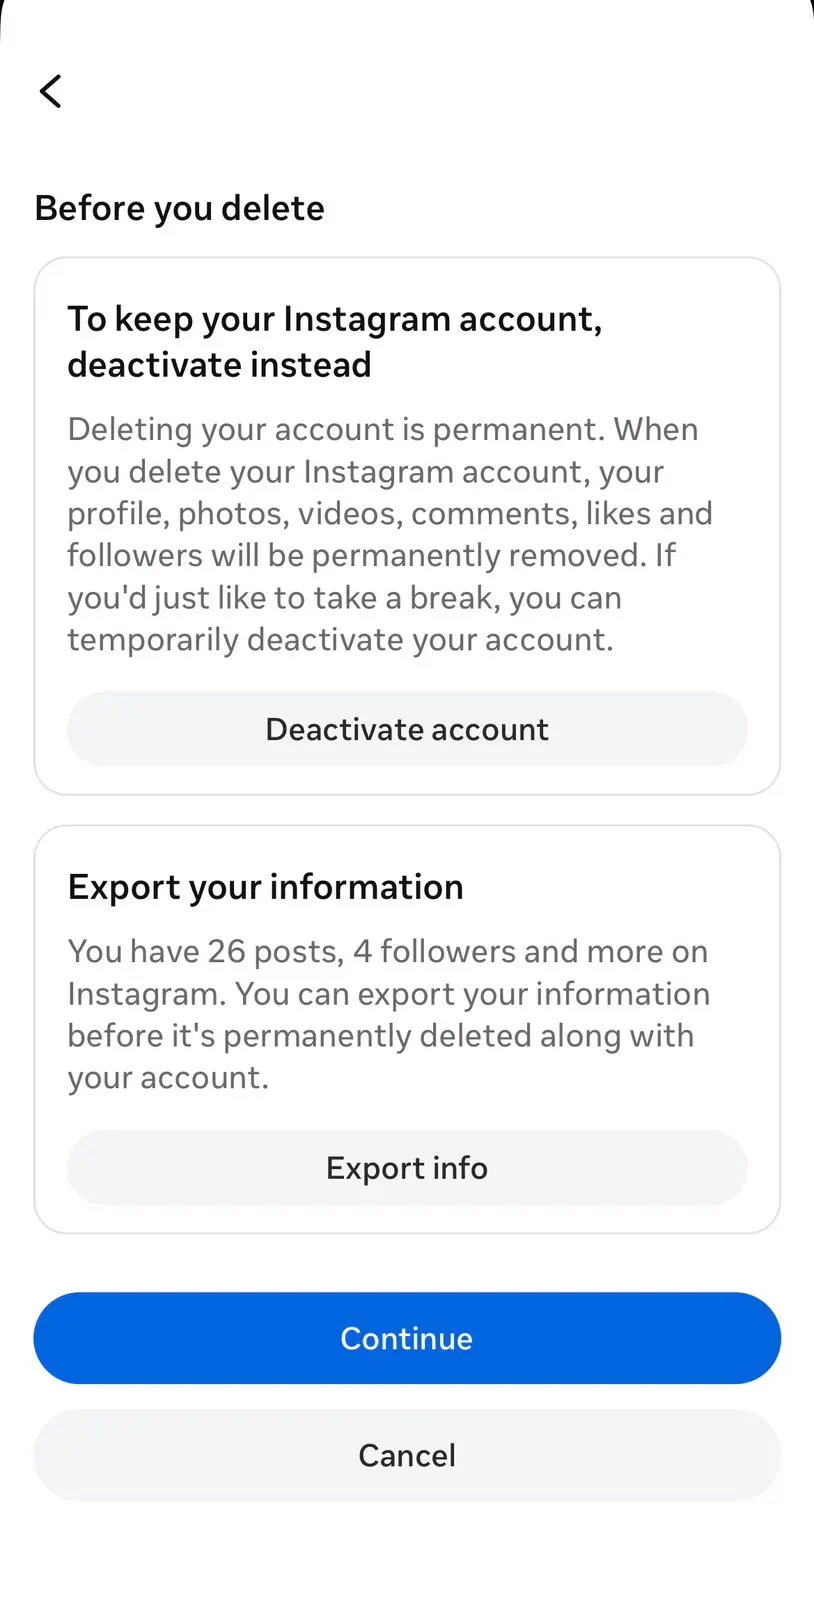Viewport: 814px width, 1600px height.
Task: Tap the Deactivate account button
Action: [407, 729]
